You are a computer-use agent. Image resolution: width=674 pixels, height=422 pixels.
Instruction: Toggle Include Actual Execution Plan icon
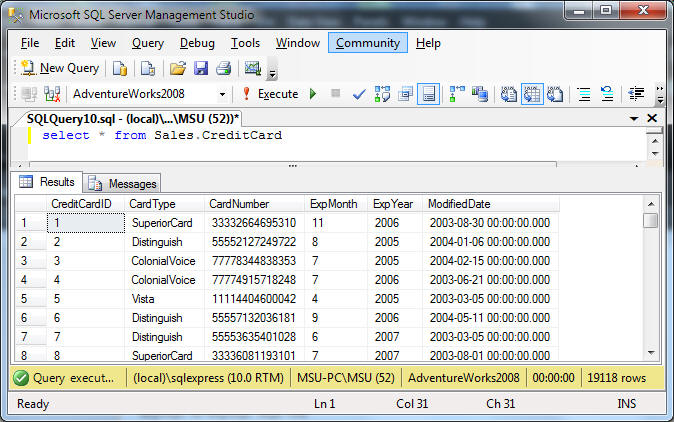(x=456, y=94)
